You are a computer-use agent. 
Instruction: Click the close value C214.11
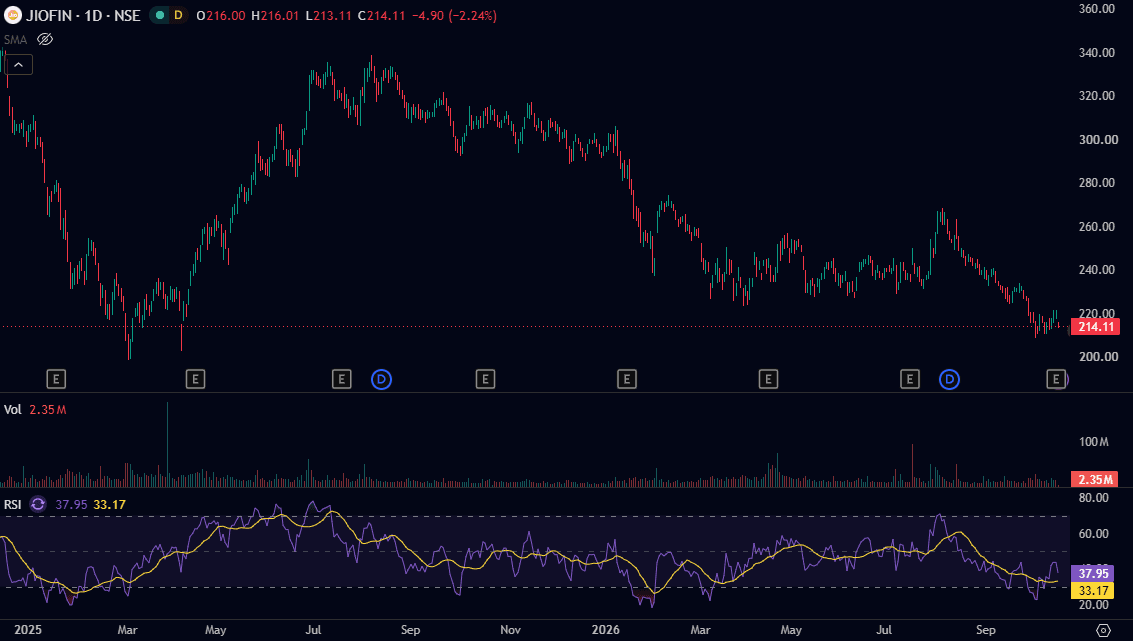[x=382, y=15]
